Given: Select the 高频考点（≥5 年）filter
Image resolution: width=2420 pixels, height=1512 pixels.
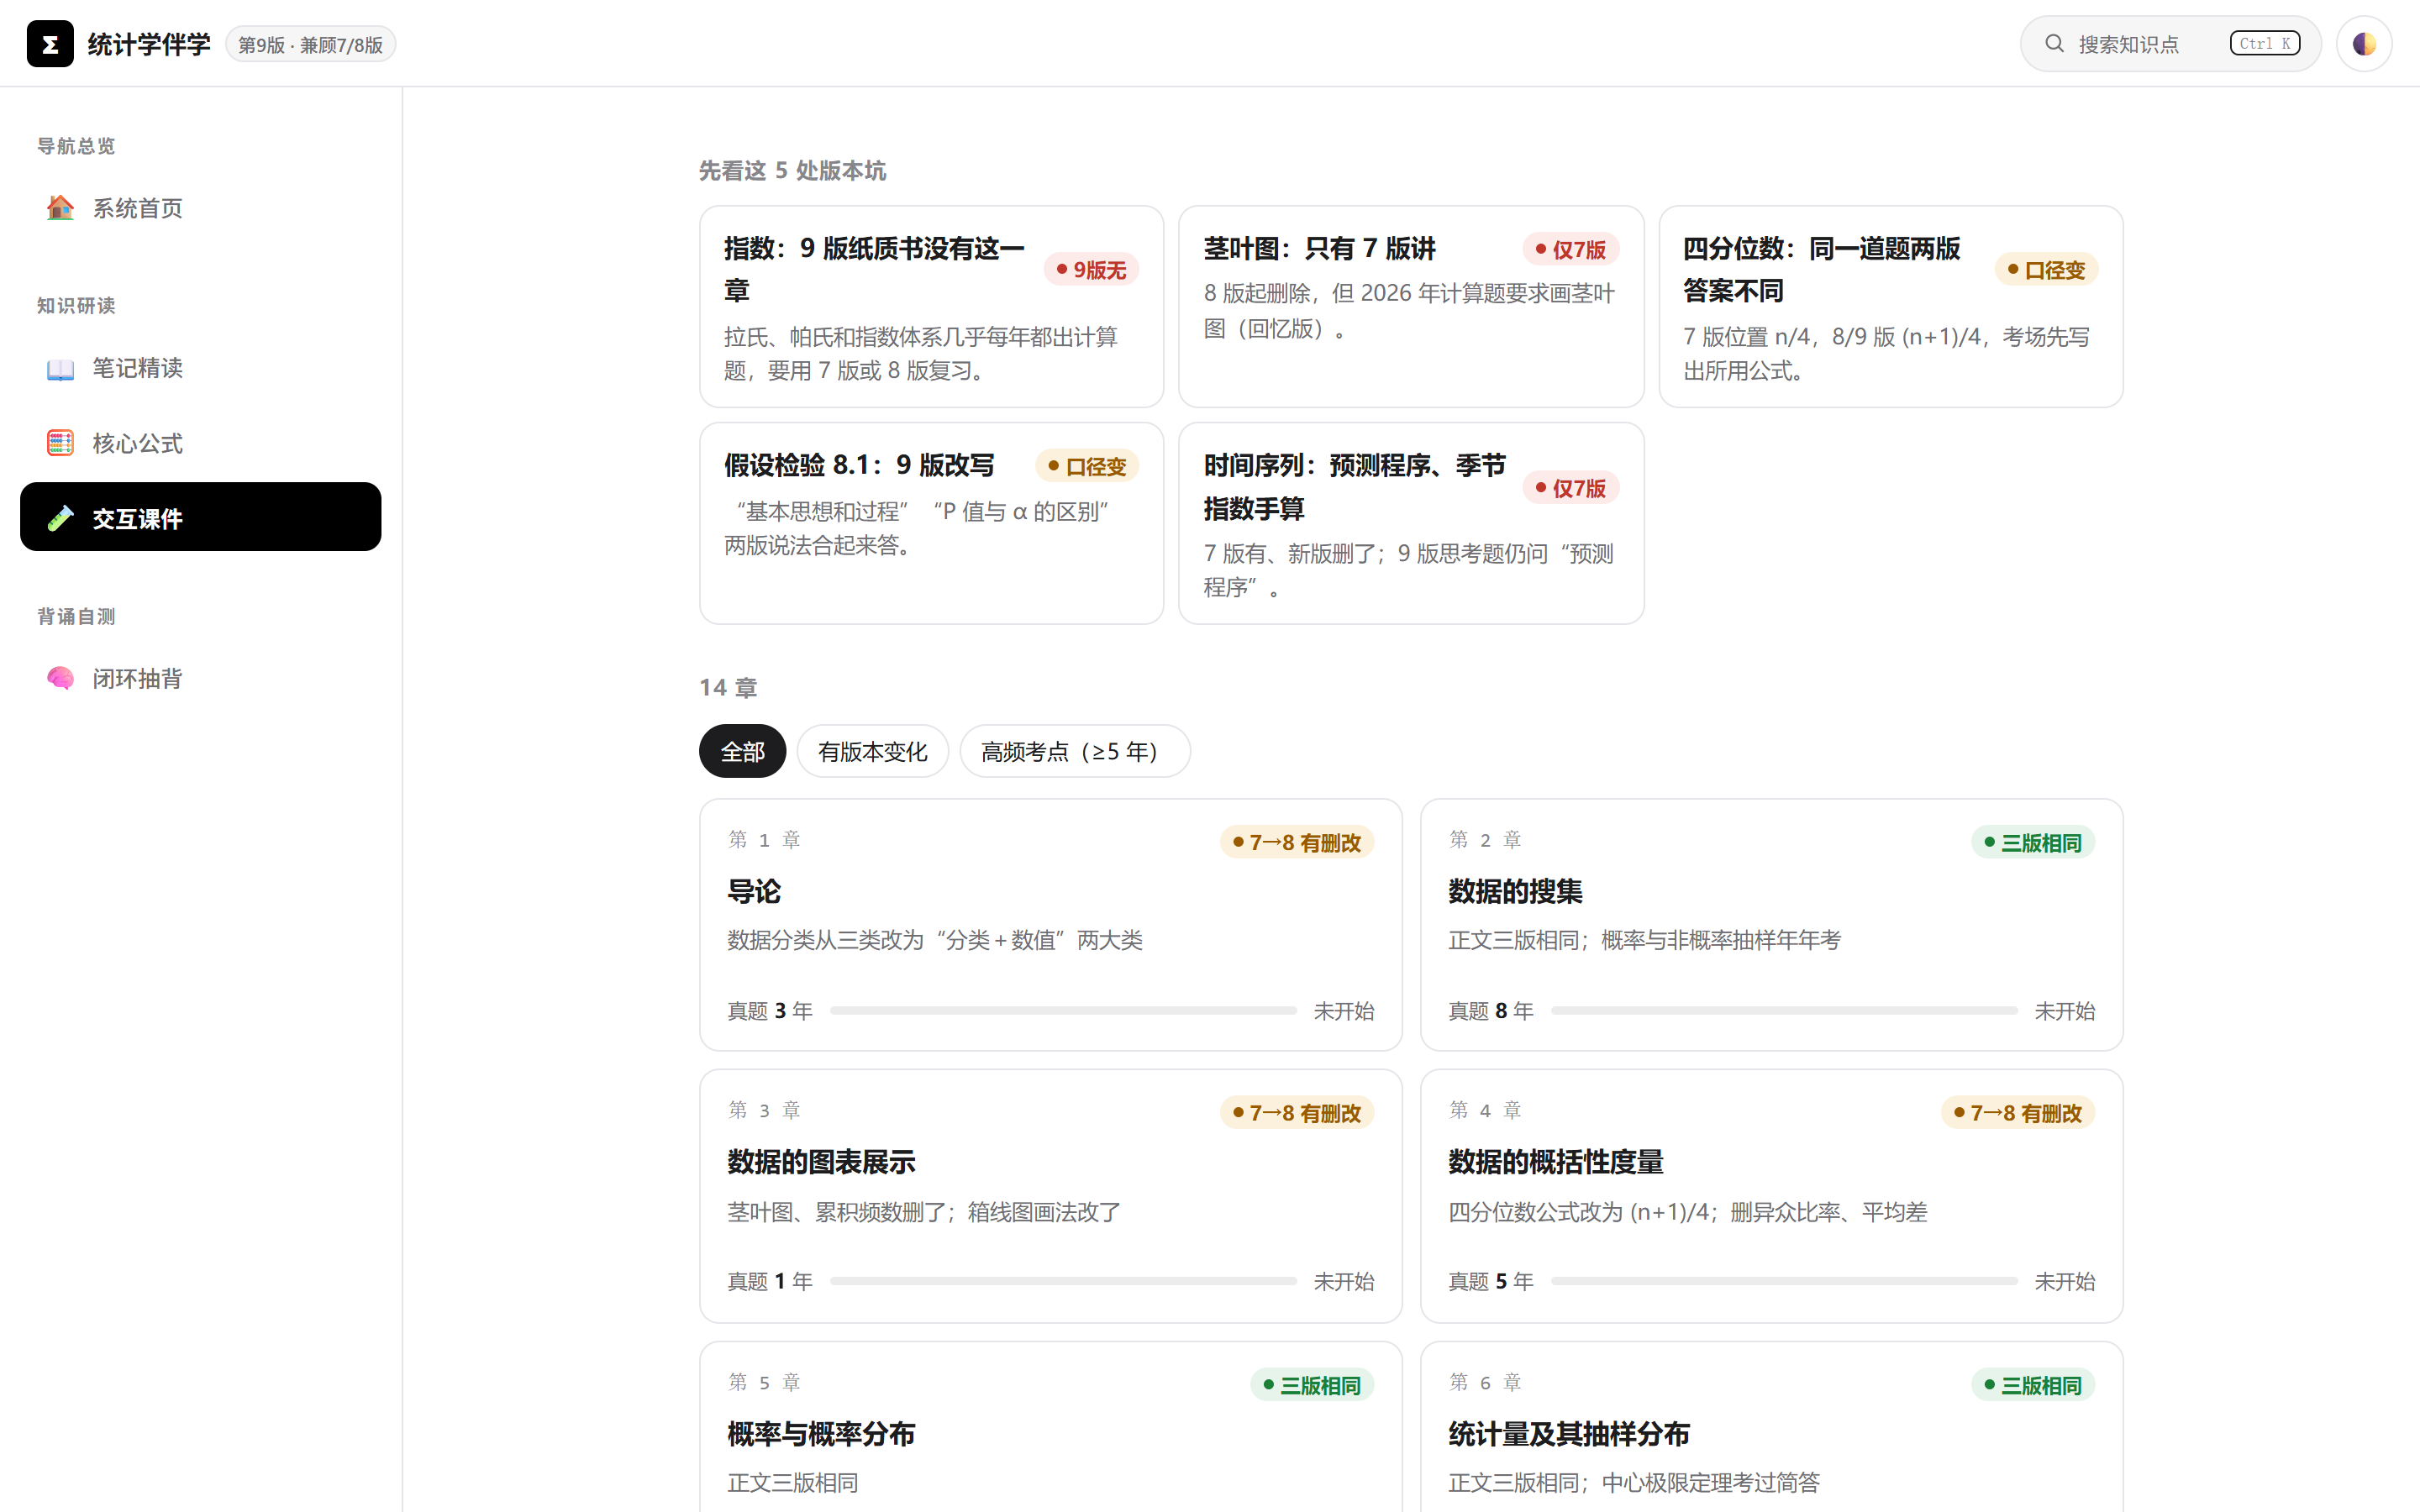Looking at the screenshot, I should click(x=1075, y=751).
